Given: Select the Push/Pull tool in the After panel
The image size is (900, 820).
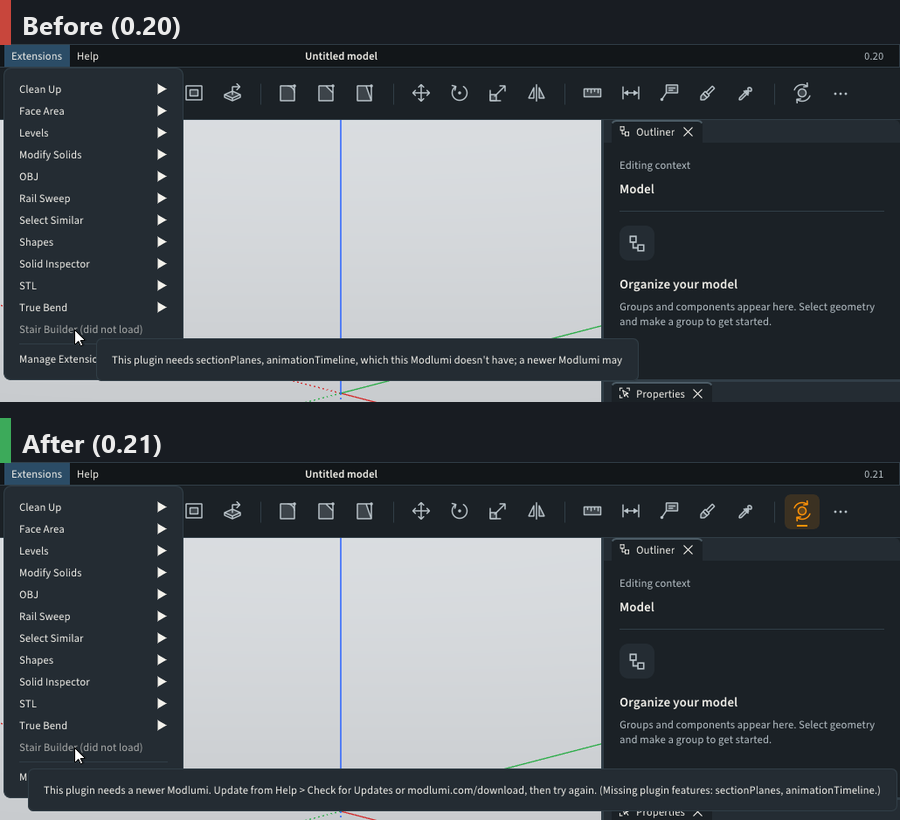Looking at the screenshot, I should point(232,511).
